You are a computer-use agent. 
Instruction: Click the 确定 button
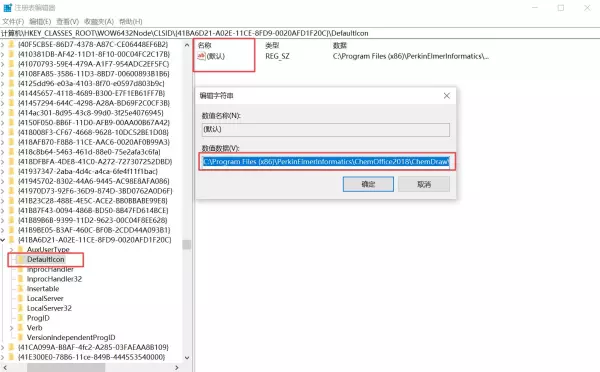368,184
